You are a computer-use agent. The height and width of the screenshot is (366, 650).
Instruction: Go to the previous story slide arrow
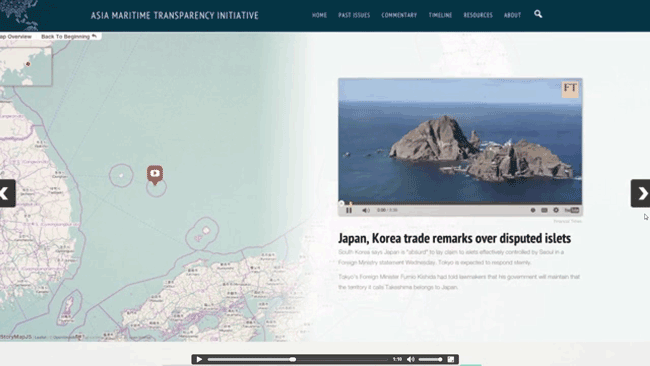7,193
